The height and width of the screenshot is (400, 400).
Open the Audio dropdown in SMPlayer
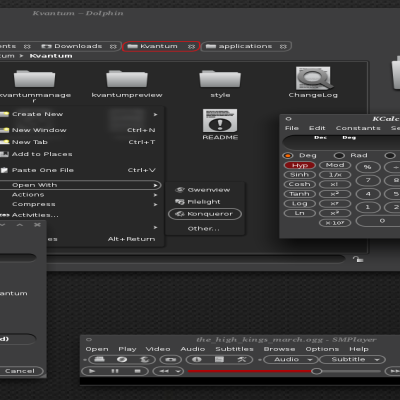pyautogui.click(x=291, y=360)
